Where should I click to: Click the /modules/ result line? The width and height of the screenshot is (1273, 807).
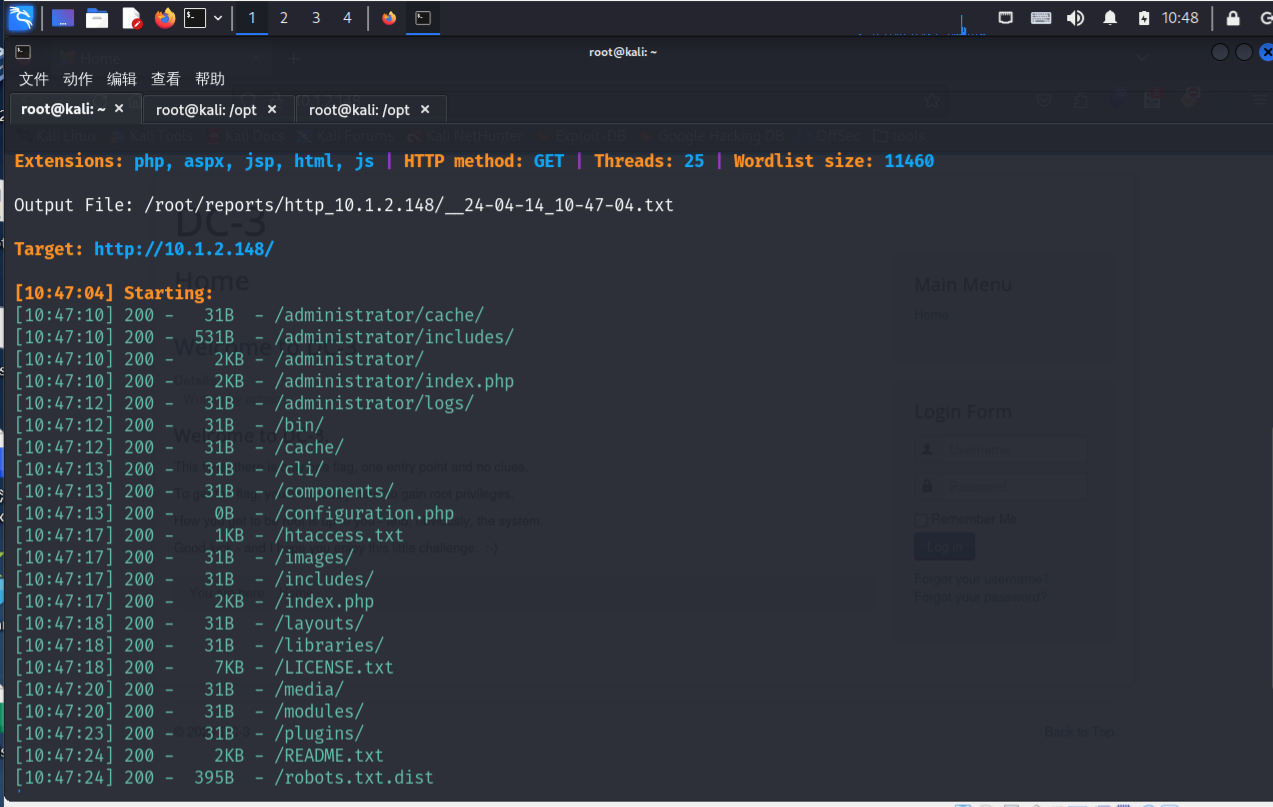pos(319,711)
